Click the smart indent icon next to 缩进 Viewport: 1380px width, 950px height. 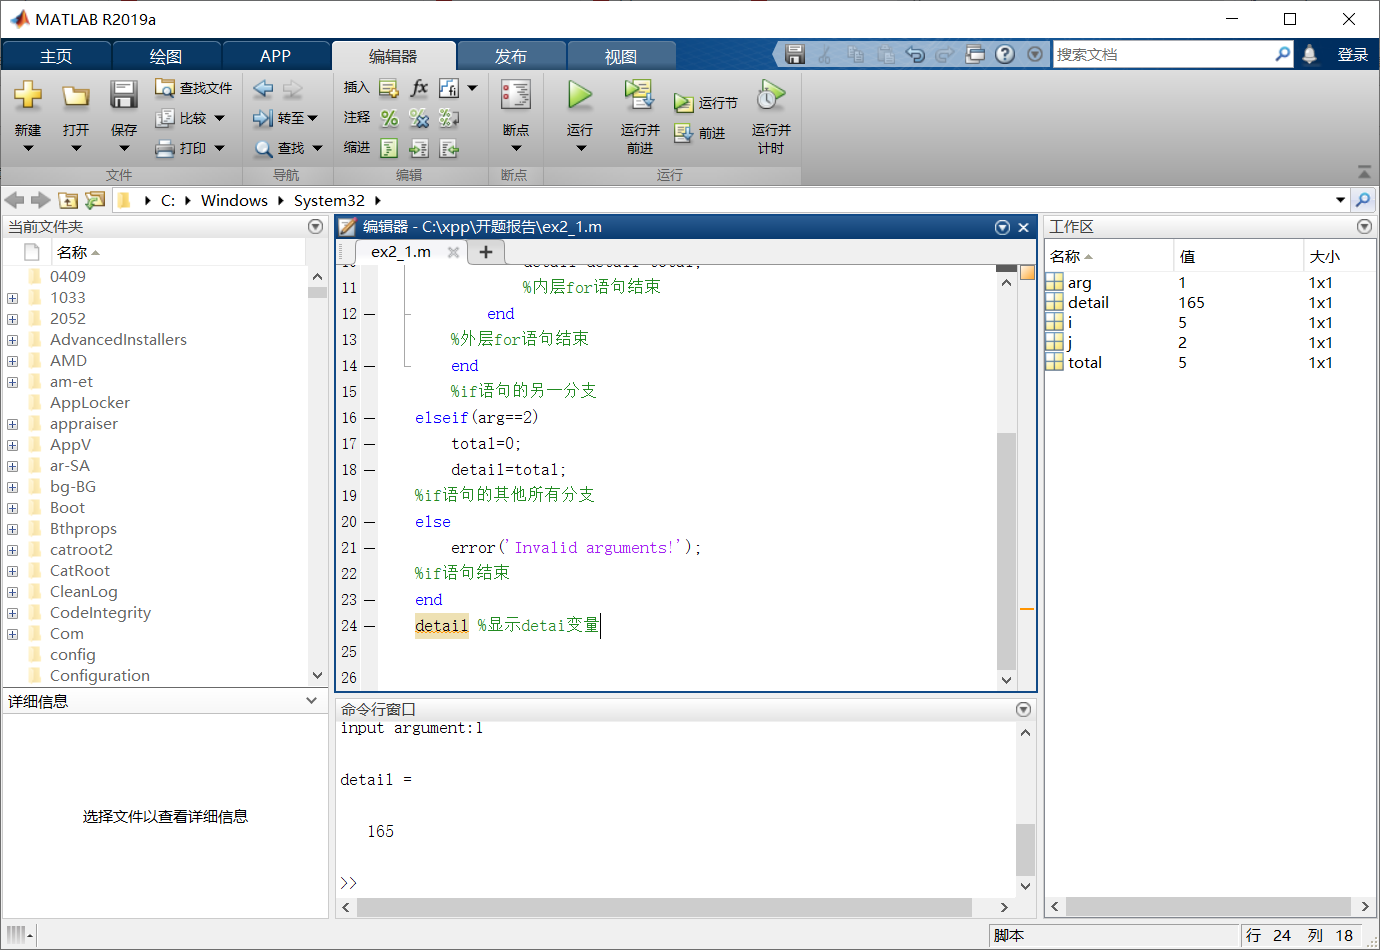click(x=389, y=148)
